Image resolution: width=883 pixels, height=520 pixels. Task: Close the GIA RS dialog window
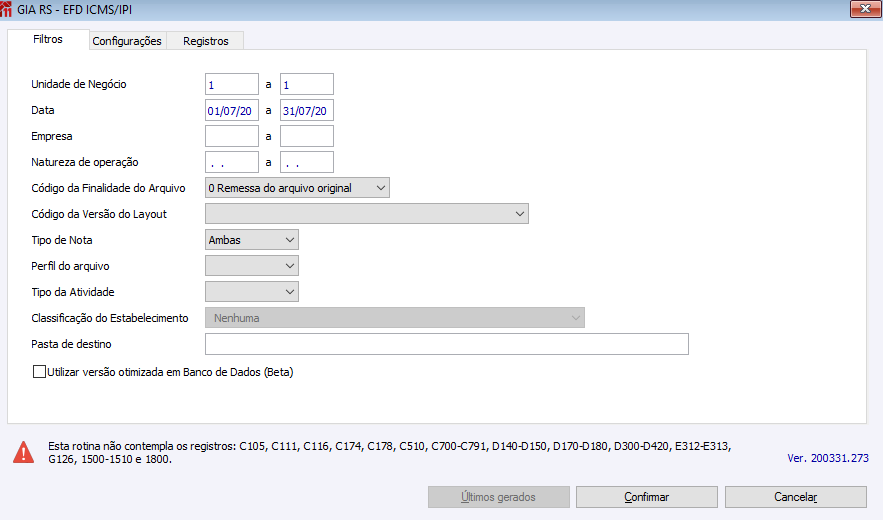pos(865,9)
